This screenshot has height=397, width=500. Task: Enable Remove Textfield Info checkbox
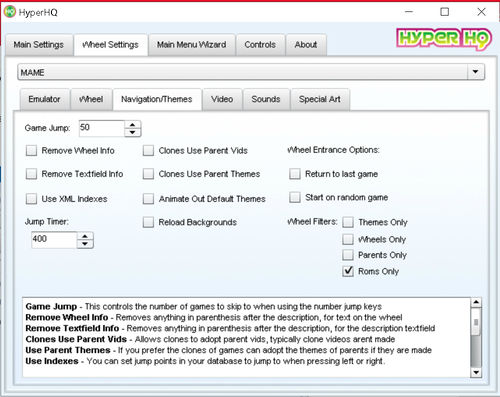click(31, 174)
